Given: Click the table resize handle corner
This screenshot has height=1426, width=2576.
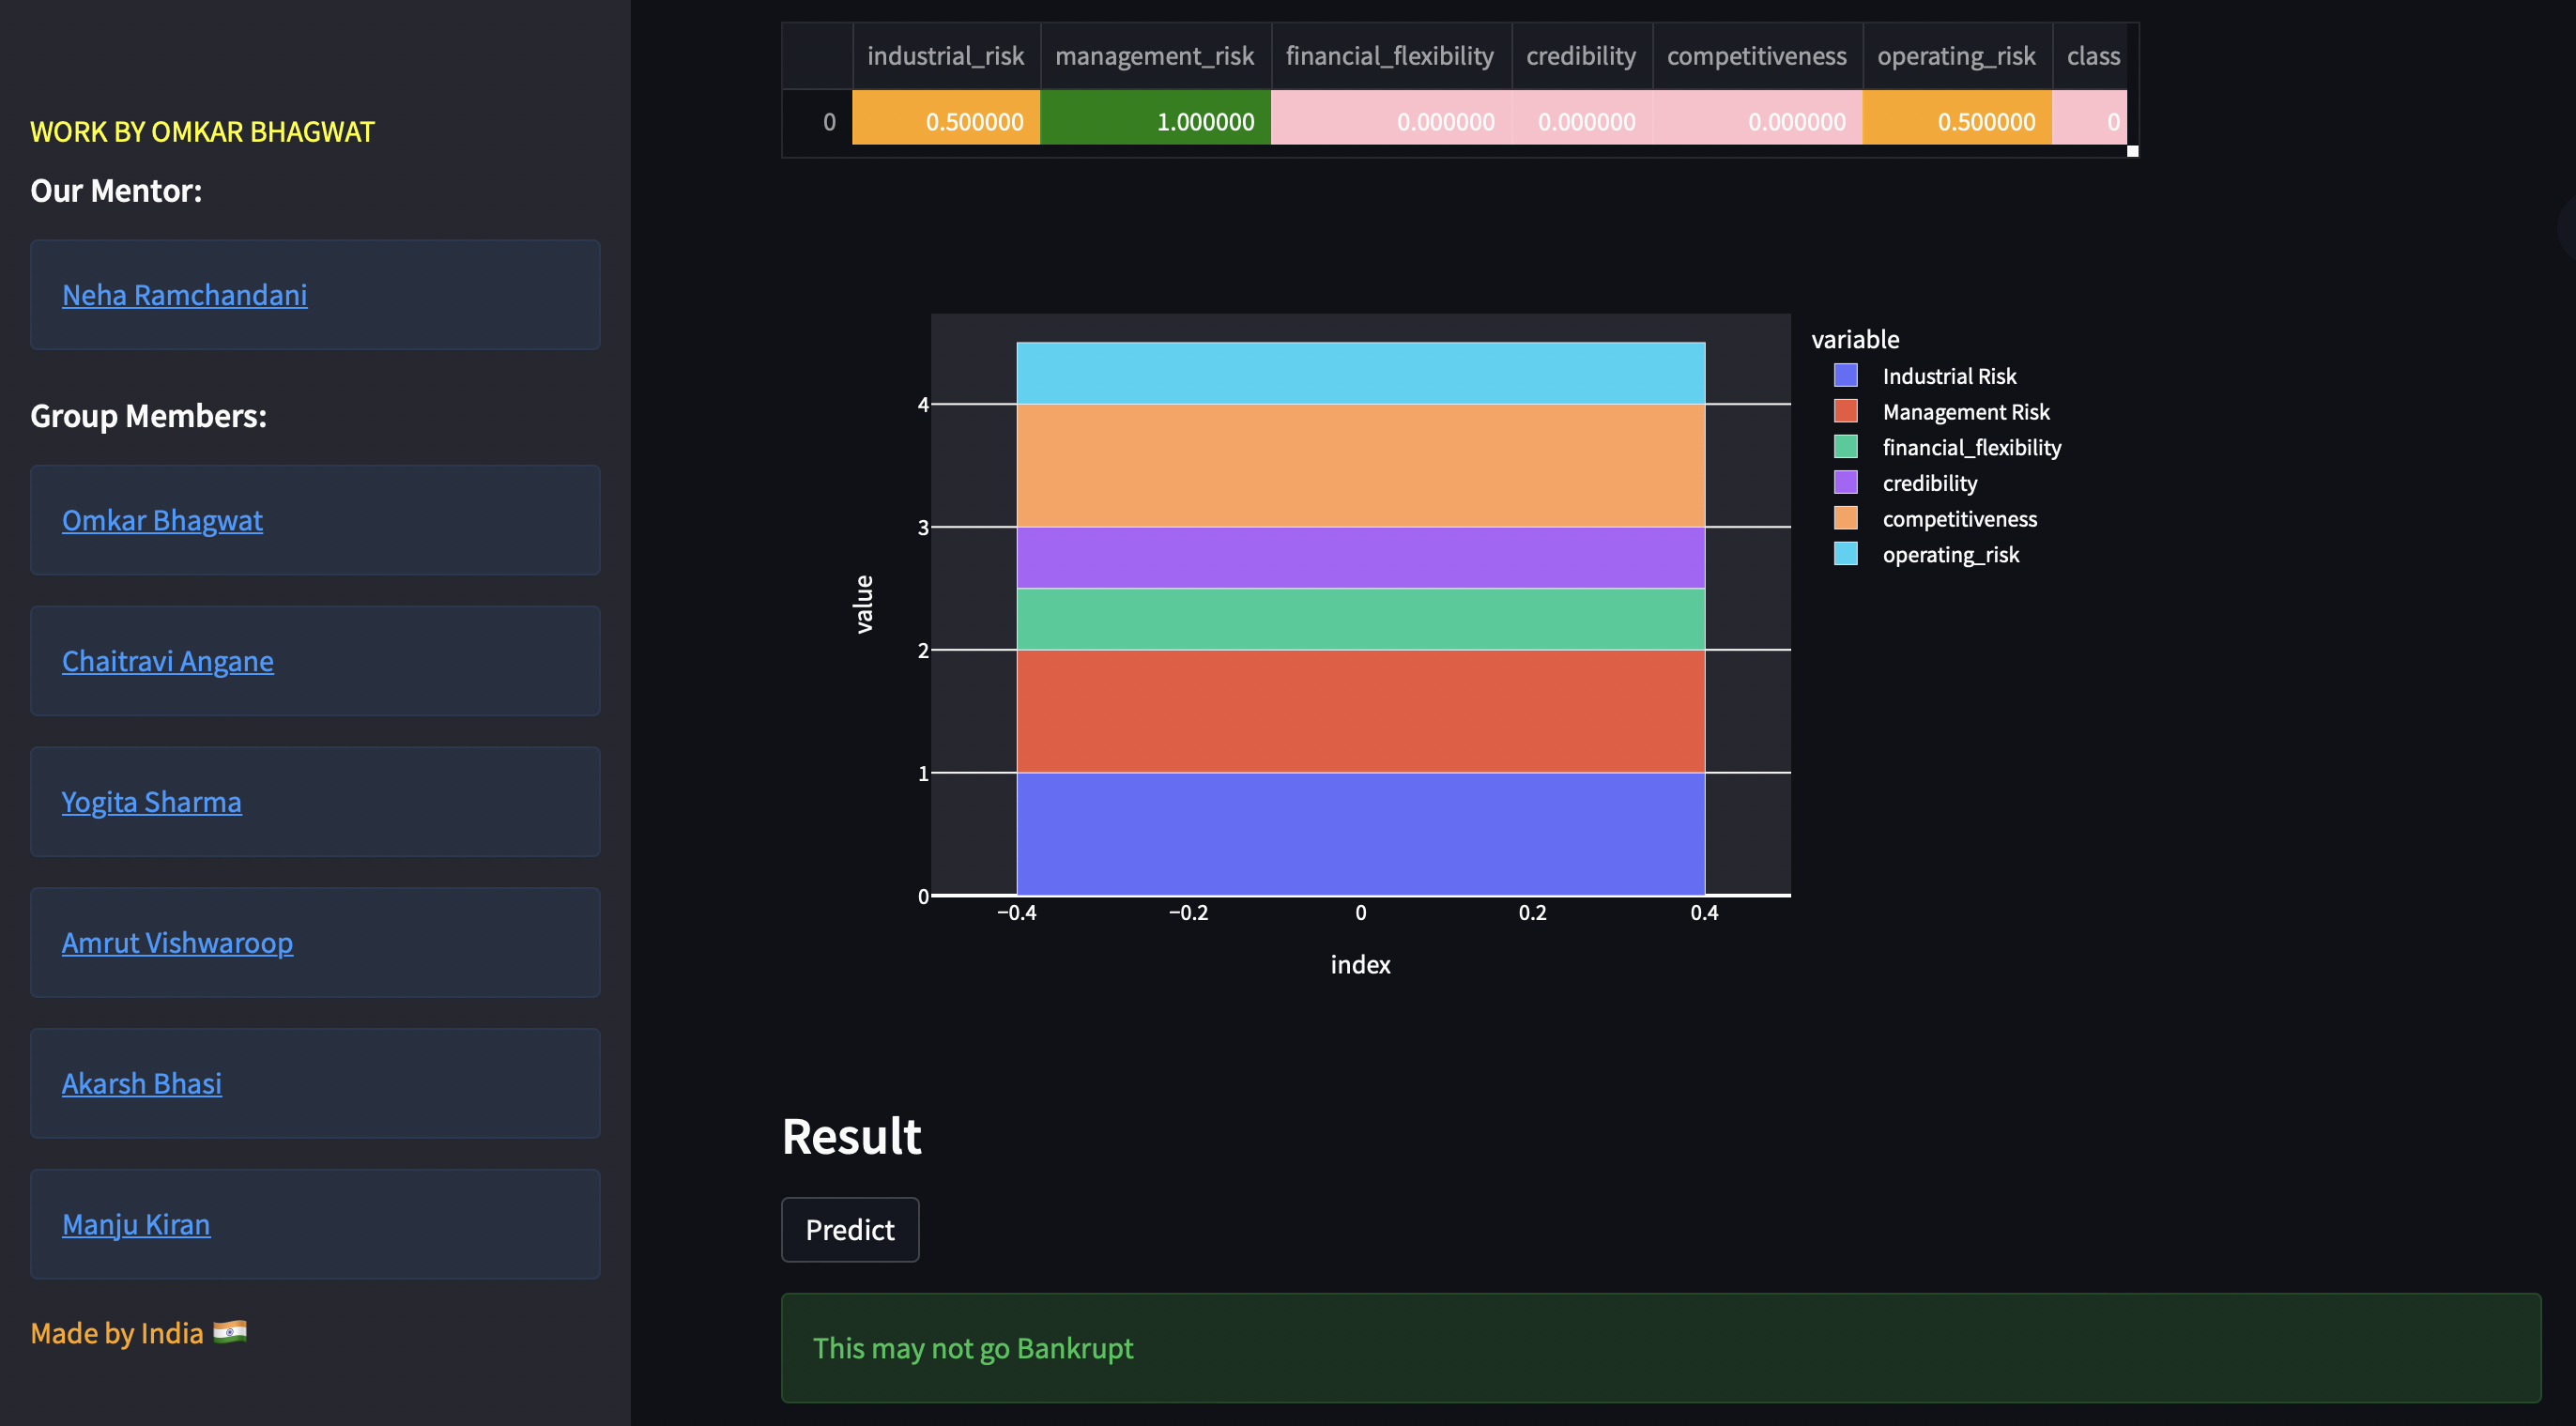Looking at the screenshot, I should coord(2132,151).
